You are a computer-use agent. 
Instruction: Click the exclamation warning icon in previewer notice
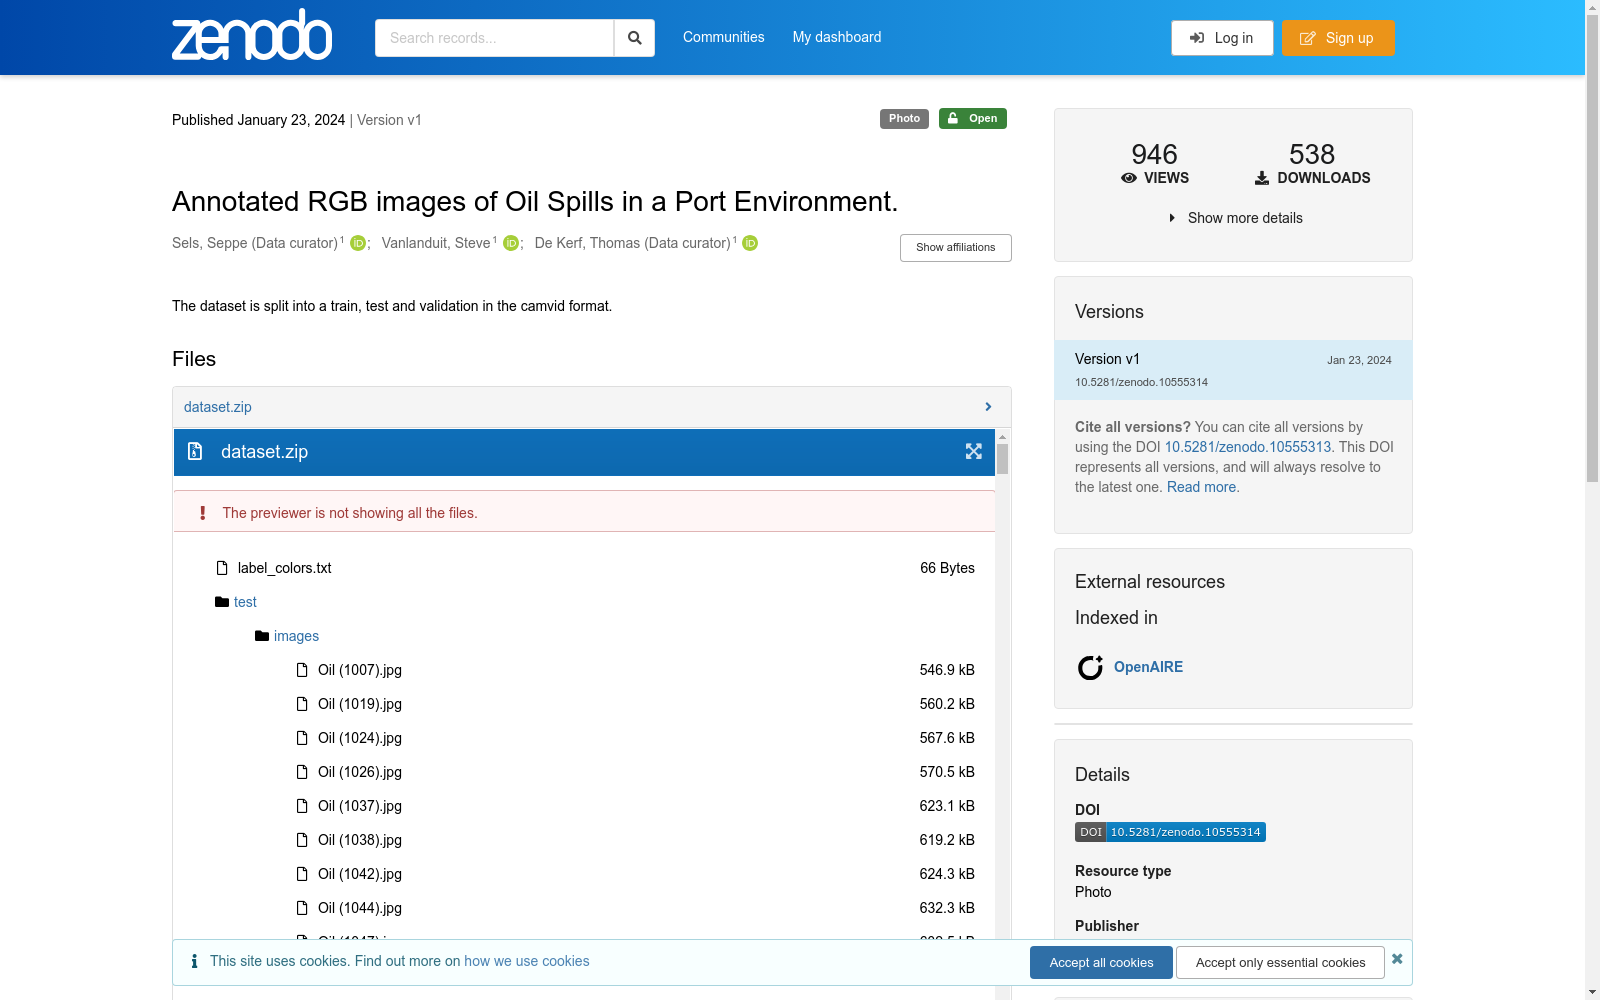[202, 513]
